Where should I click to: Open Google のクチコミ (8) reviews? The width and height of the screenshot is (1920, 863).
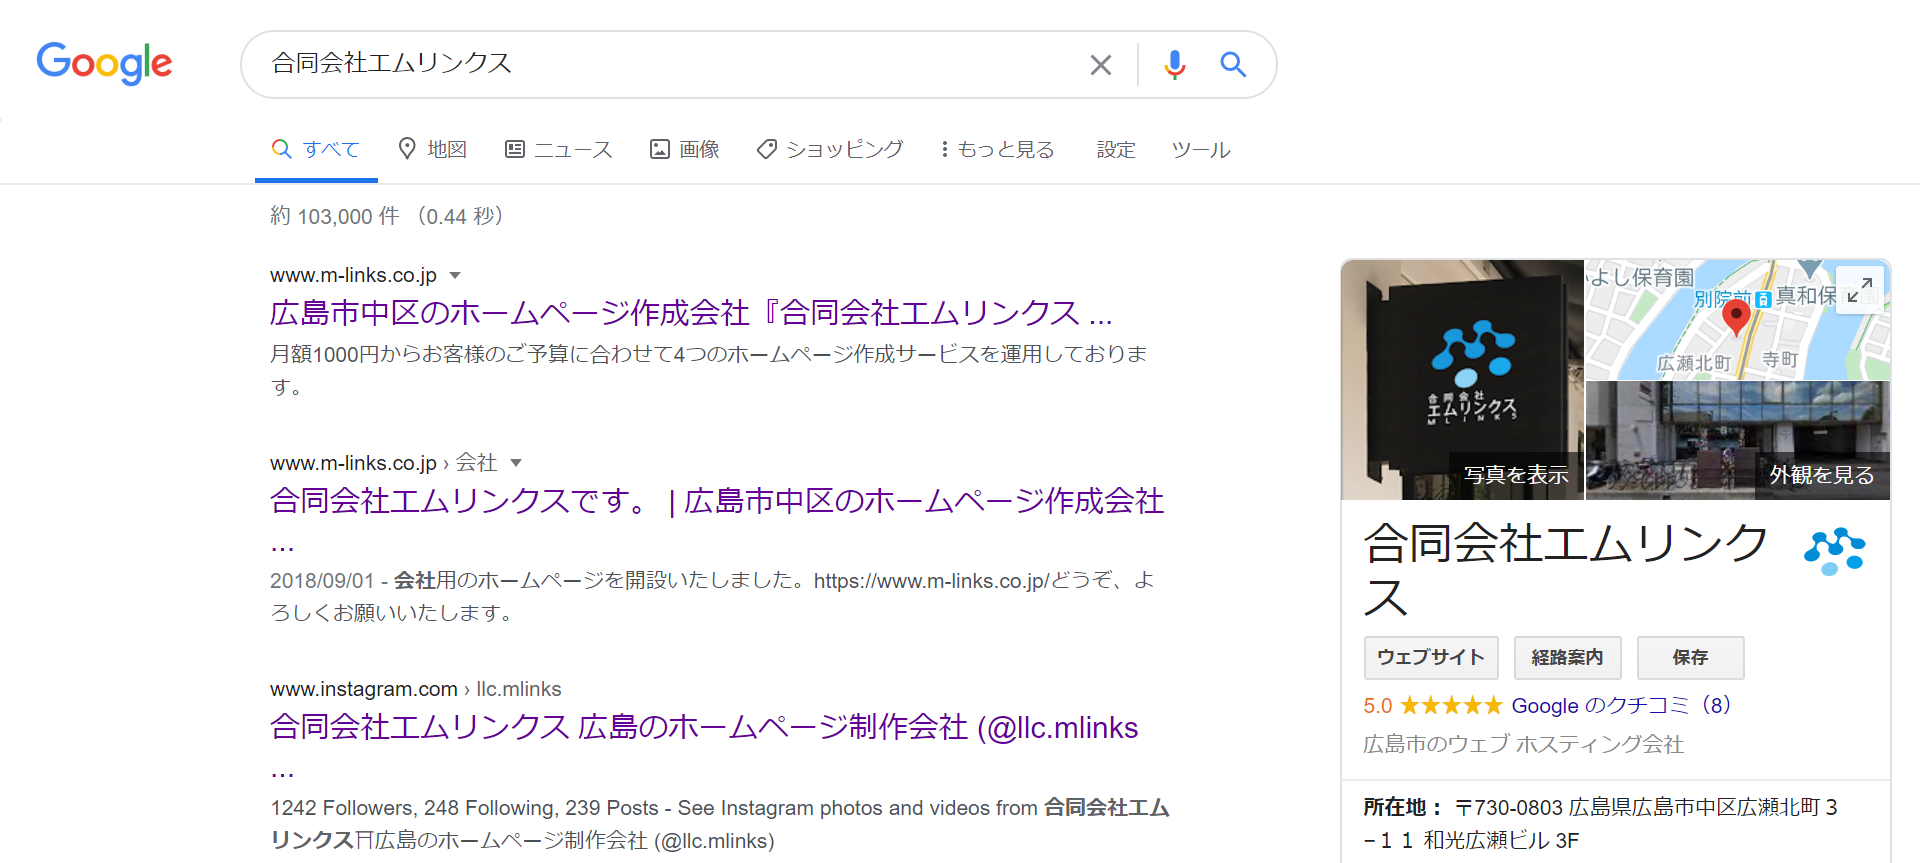coord(1621,705)
